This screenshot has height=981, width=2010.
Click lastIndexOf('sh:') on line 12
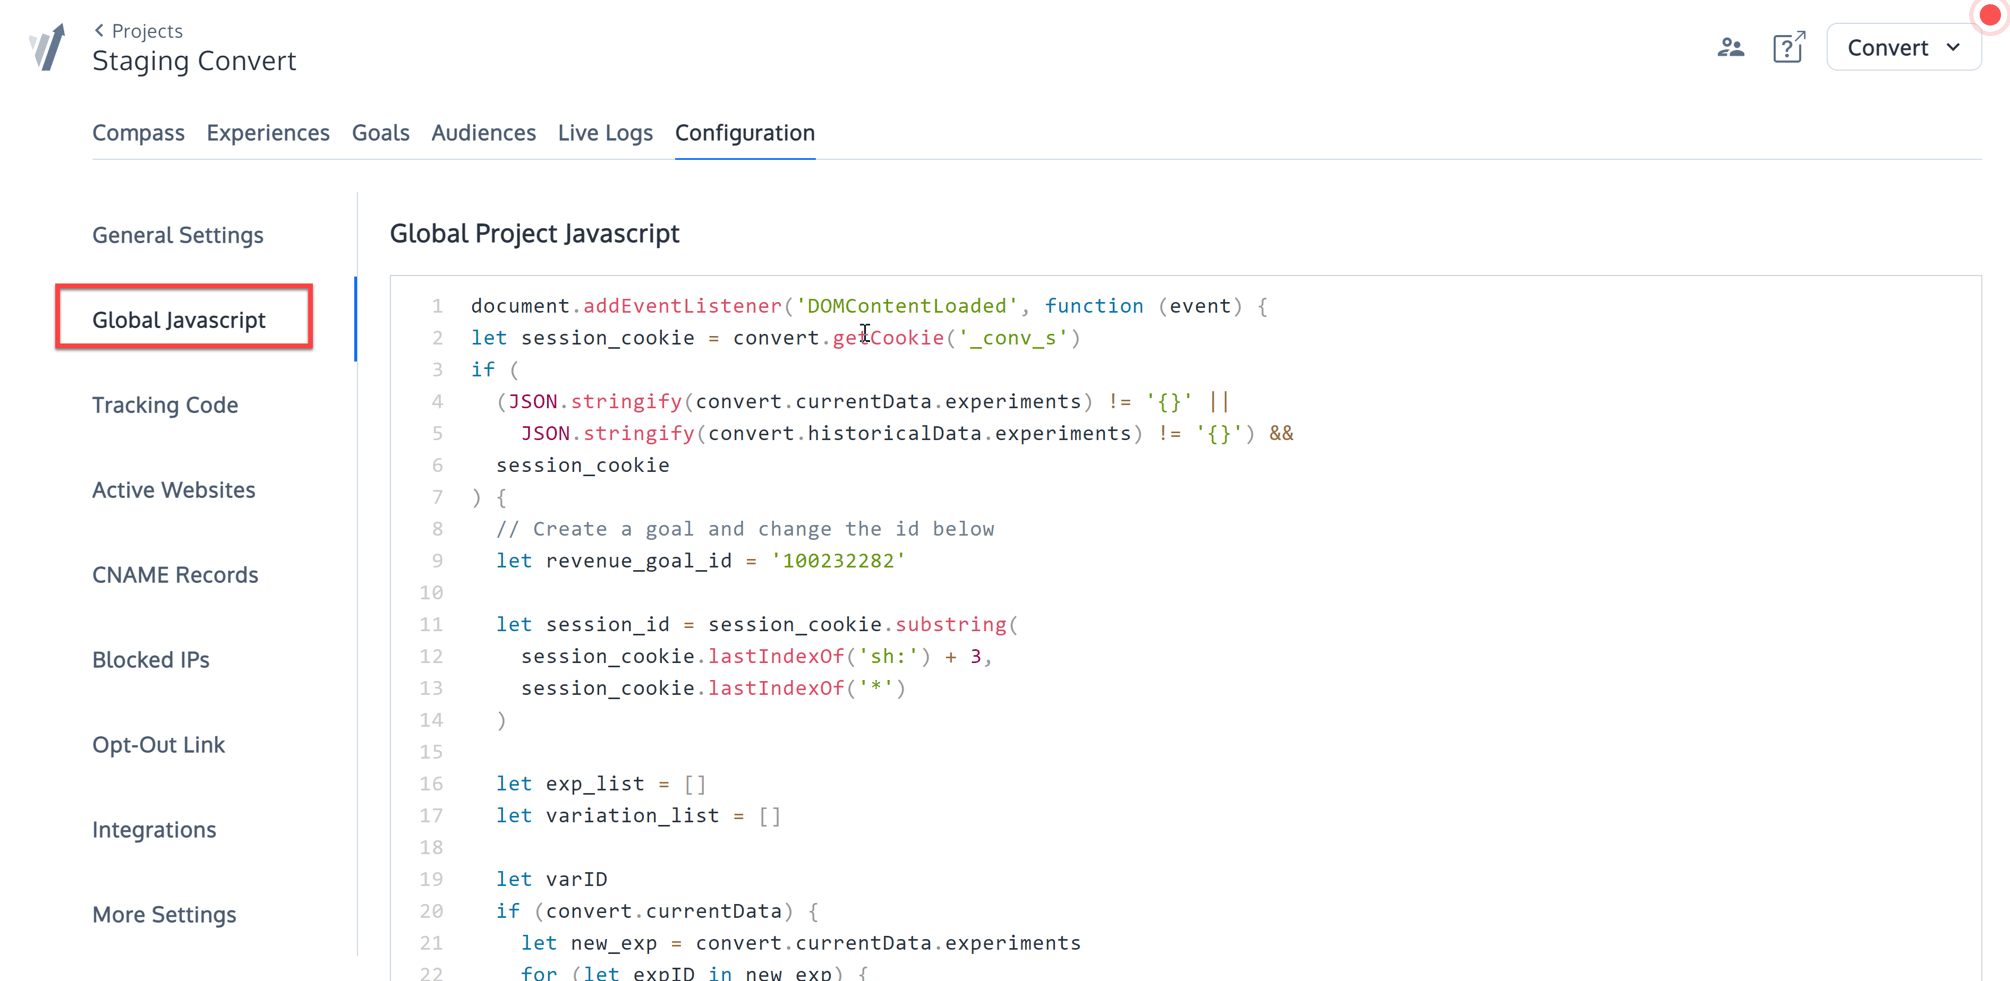point(820,657)
